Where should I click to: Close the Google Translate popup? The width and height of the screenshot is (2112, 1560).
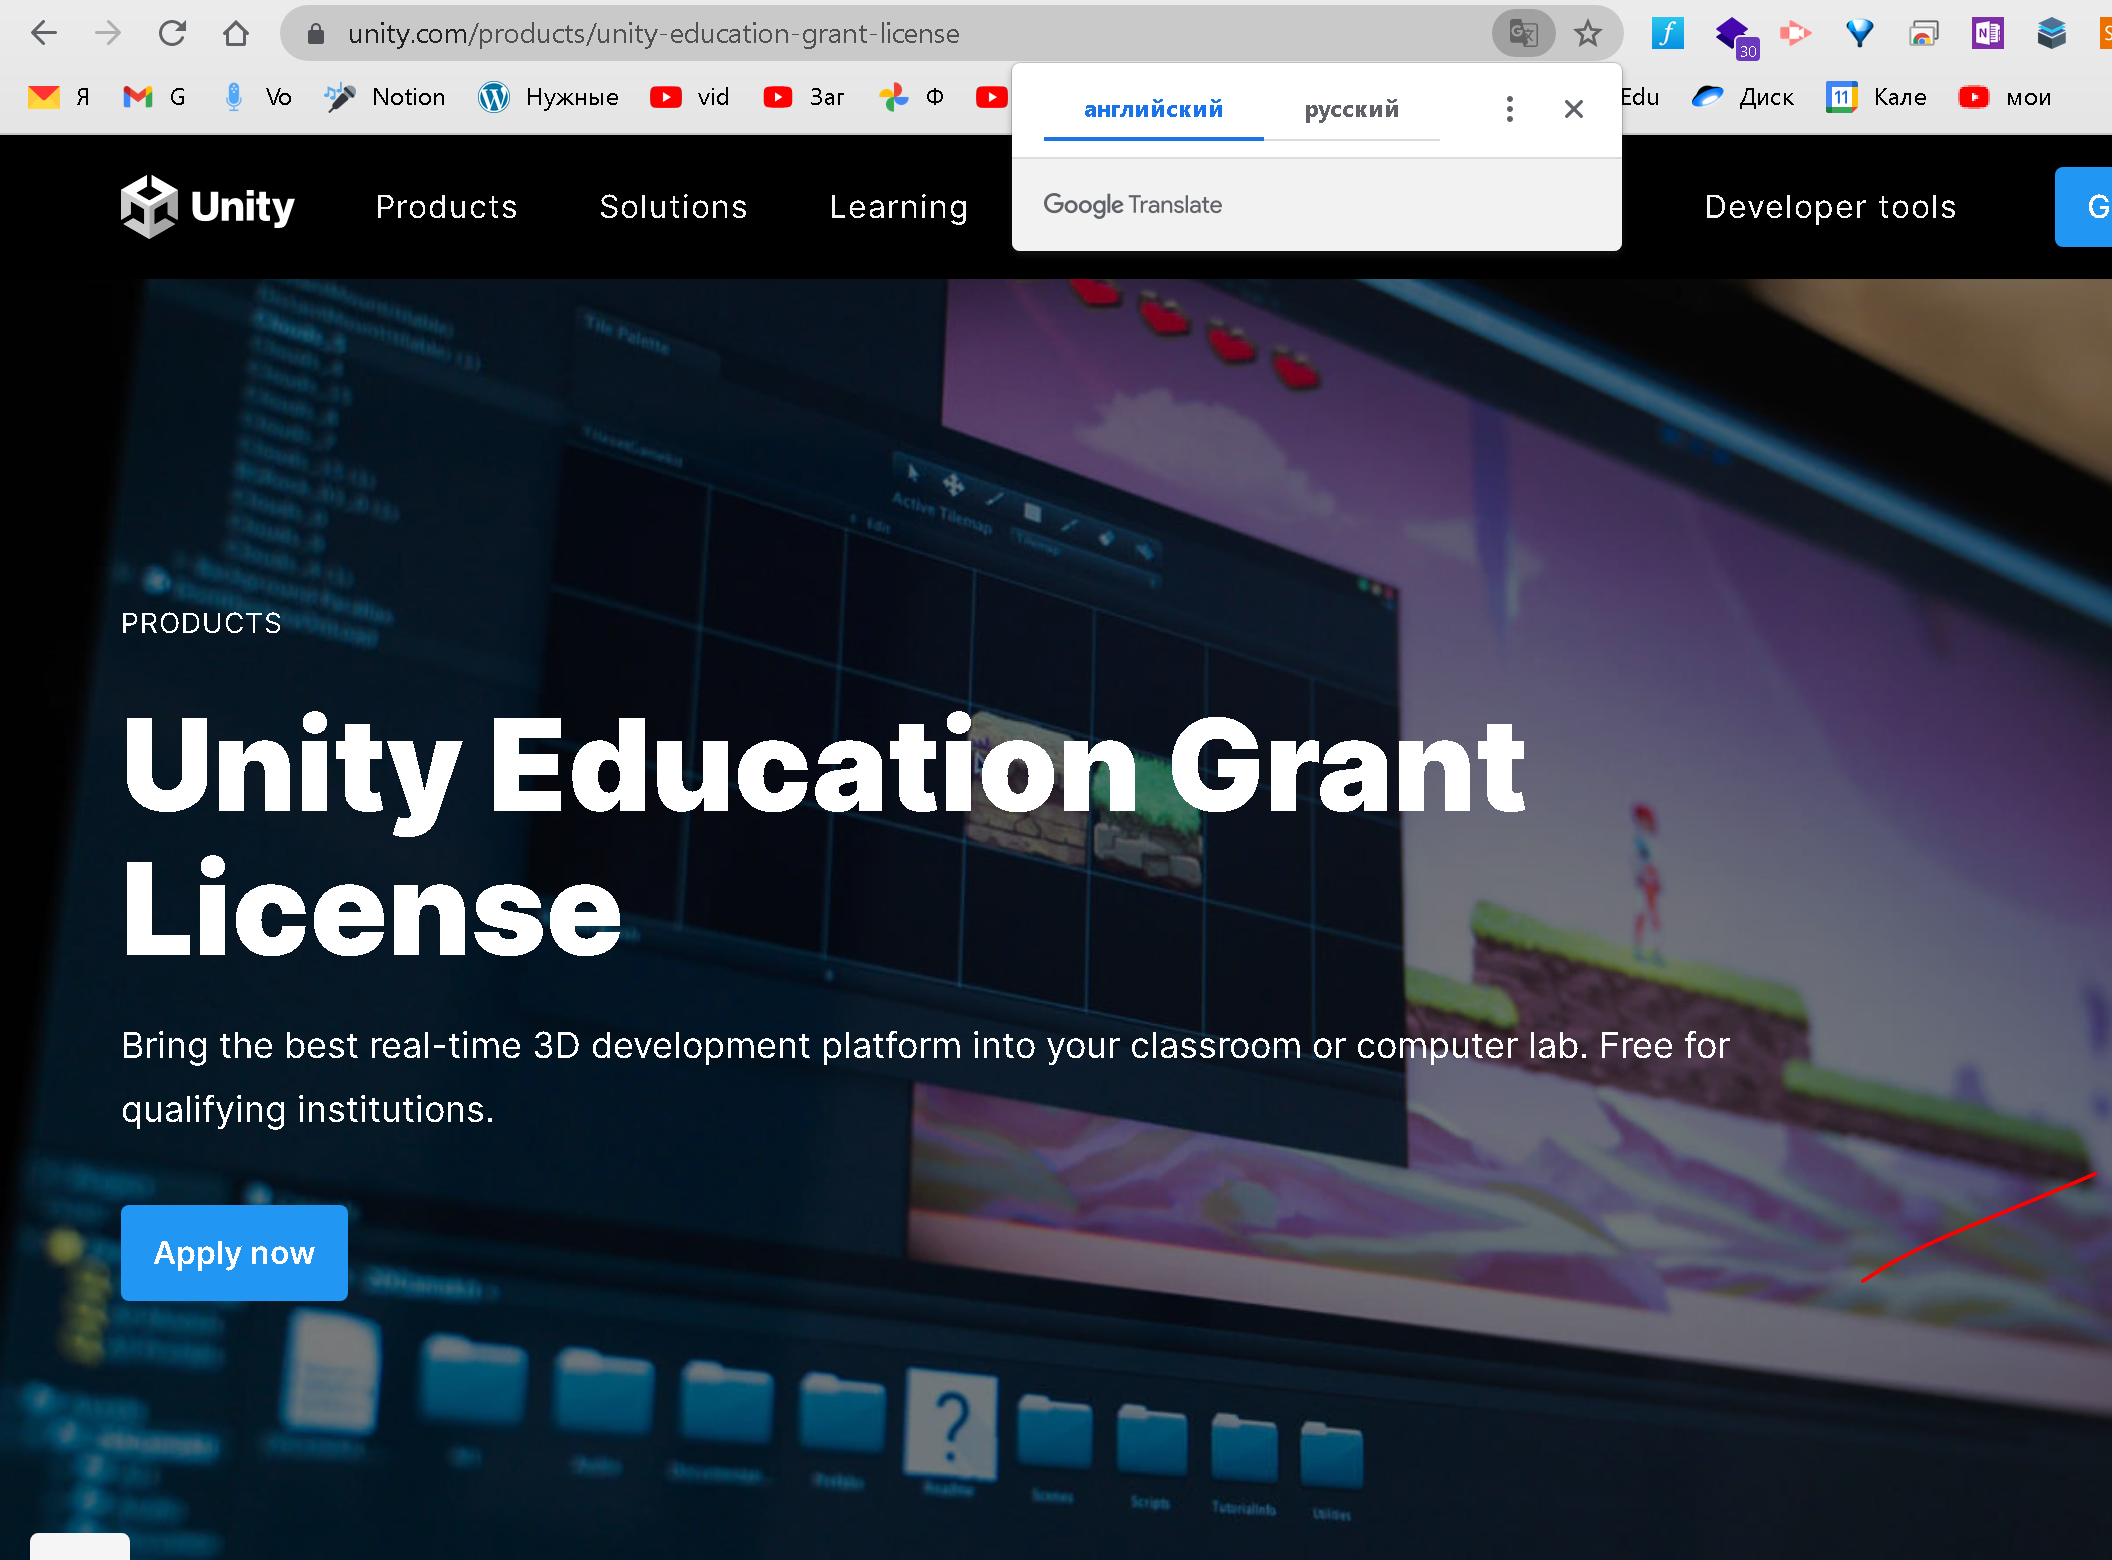[1573, 109]
